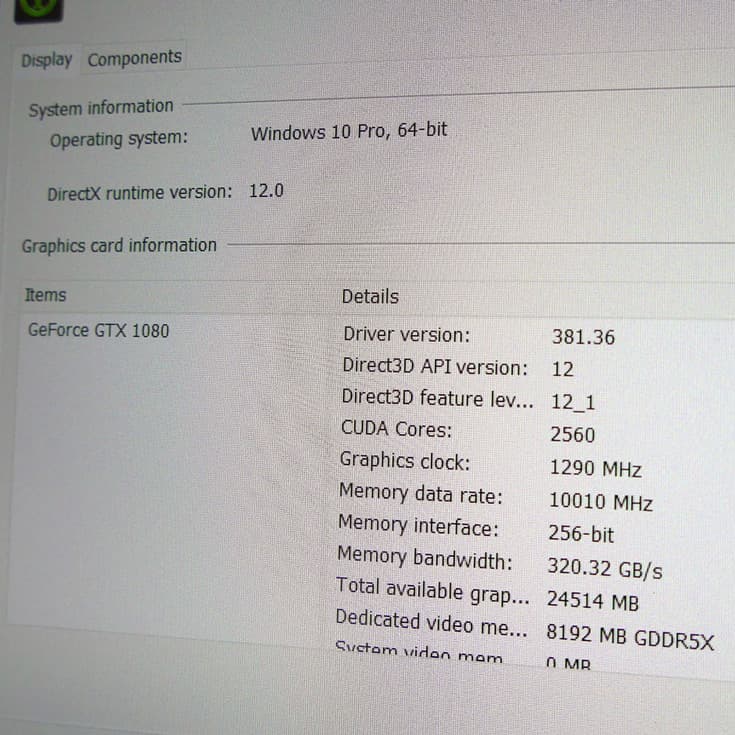Screen dimensions: 735x735
Task: Switch to the Display tab
Action: (x=46, y=60)
